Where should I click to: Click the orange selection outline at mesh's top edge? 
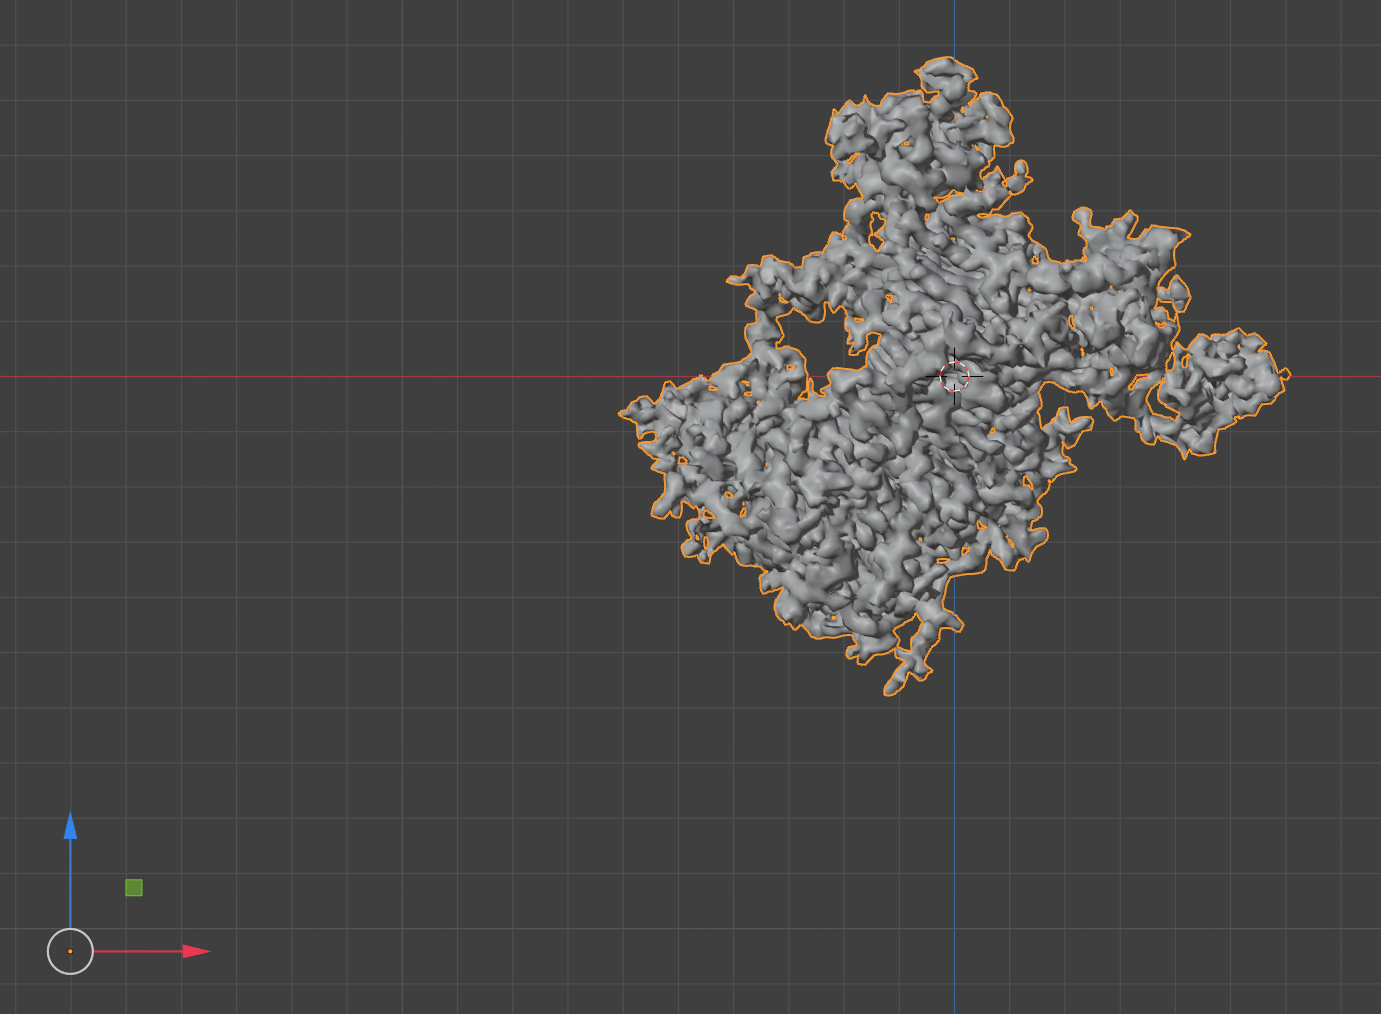pos(945,59)
